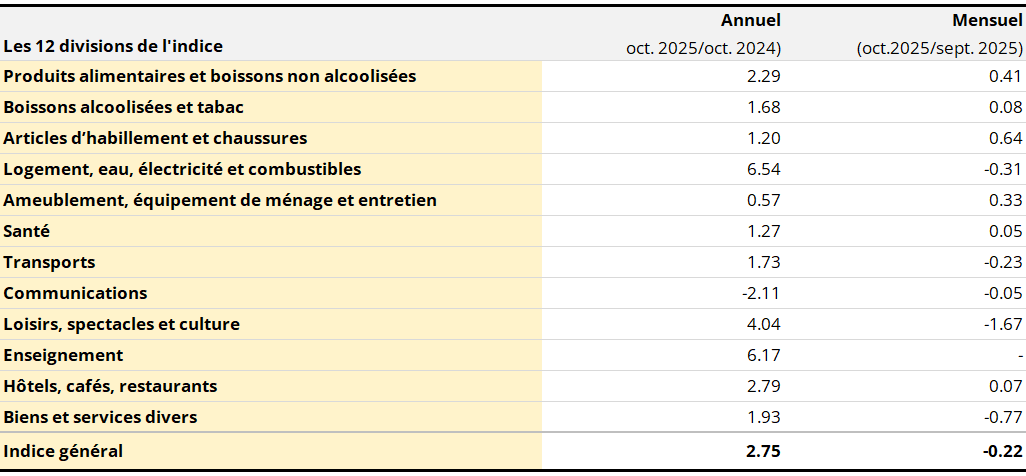Select the "Logement, eau, électricité et combustibles" row
The image size is (1026, 476).
click(182, 169)
